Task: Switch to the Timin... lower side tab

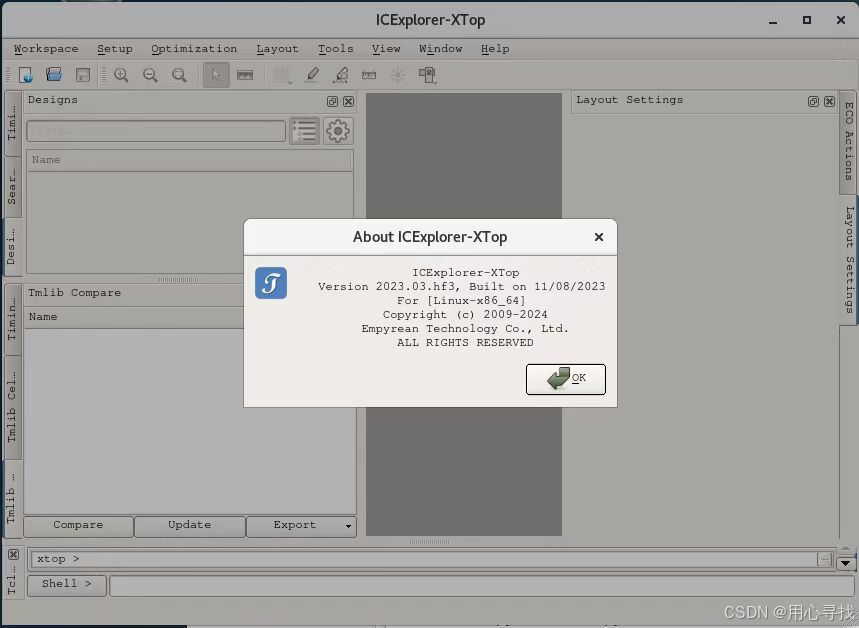Action: 12,319
